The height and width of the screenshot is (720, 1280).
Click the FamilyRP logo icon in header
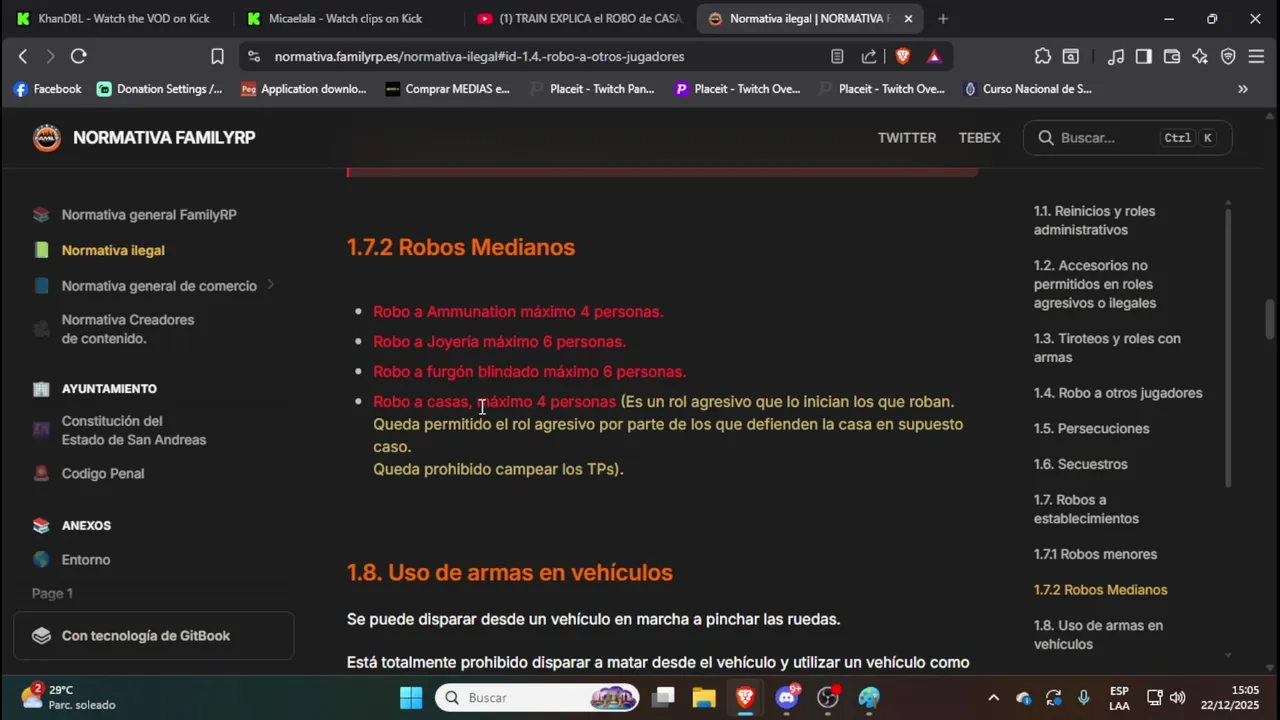47,138
